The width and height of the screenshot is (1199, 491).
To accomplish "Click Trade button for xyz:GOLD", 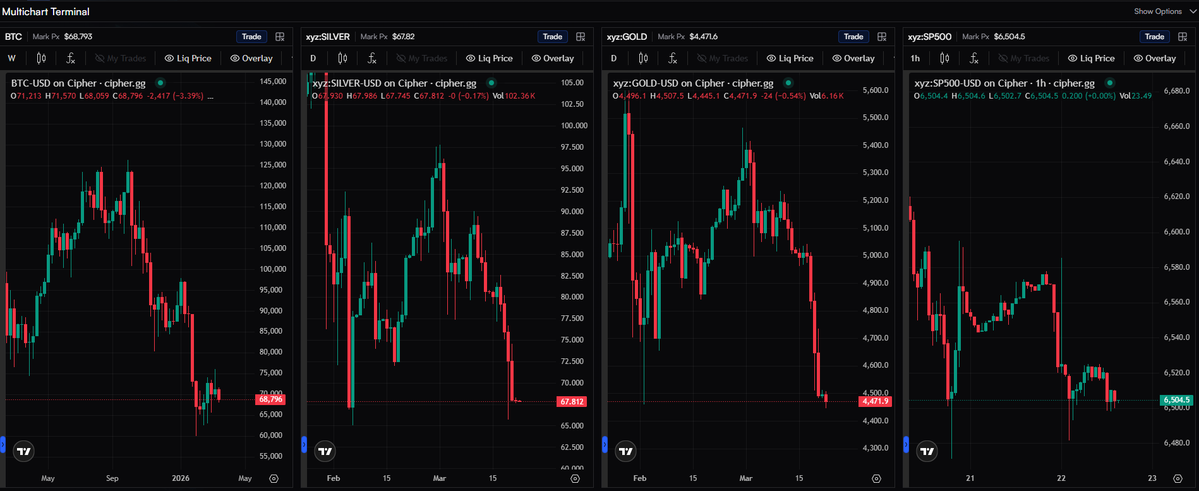I will point(853,37).
